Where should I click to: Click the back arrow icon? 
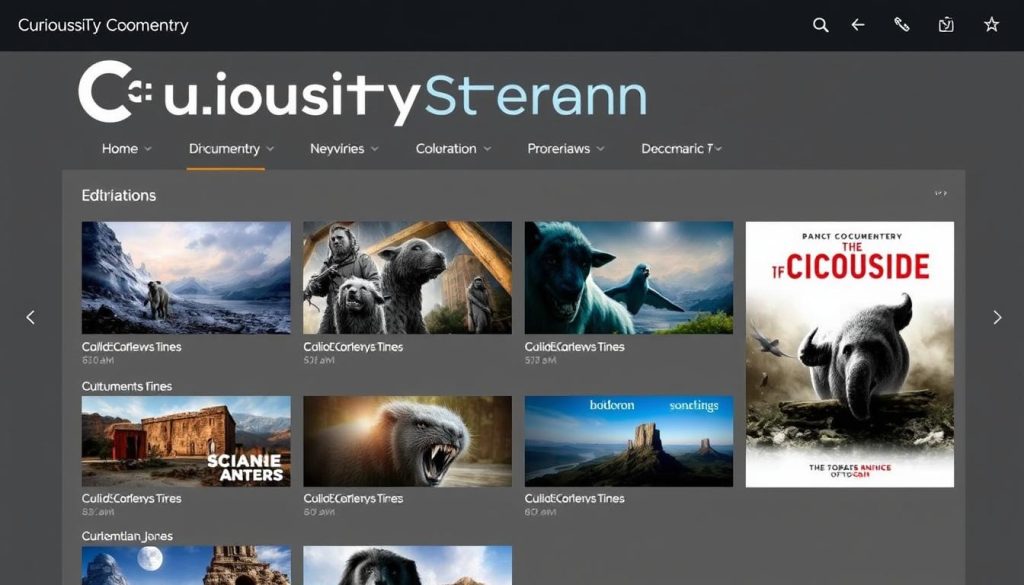[857, 25]
